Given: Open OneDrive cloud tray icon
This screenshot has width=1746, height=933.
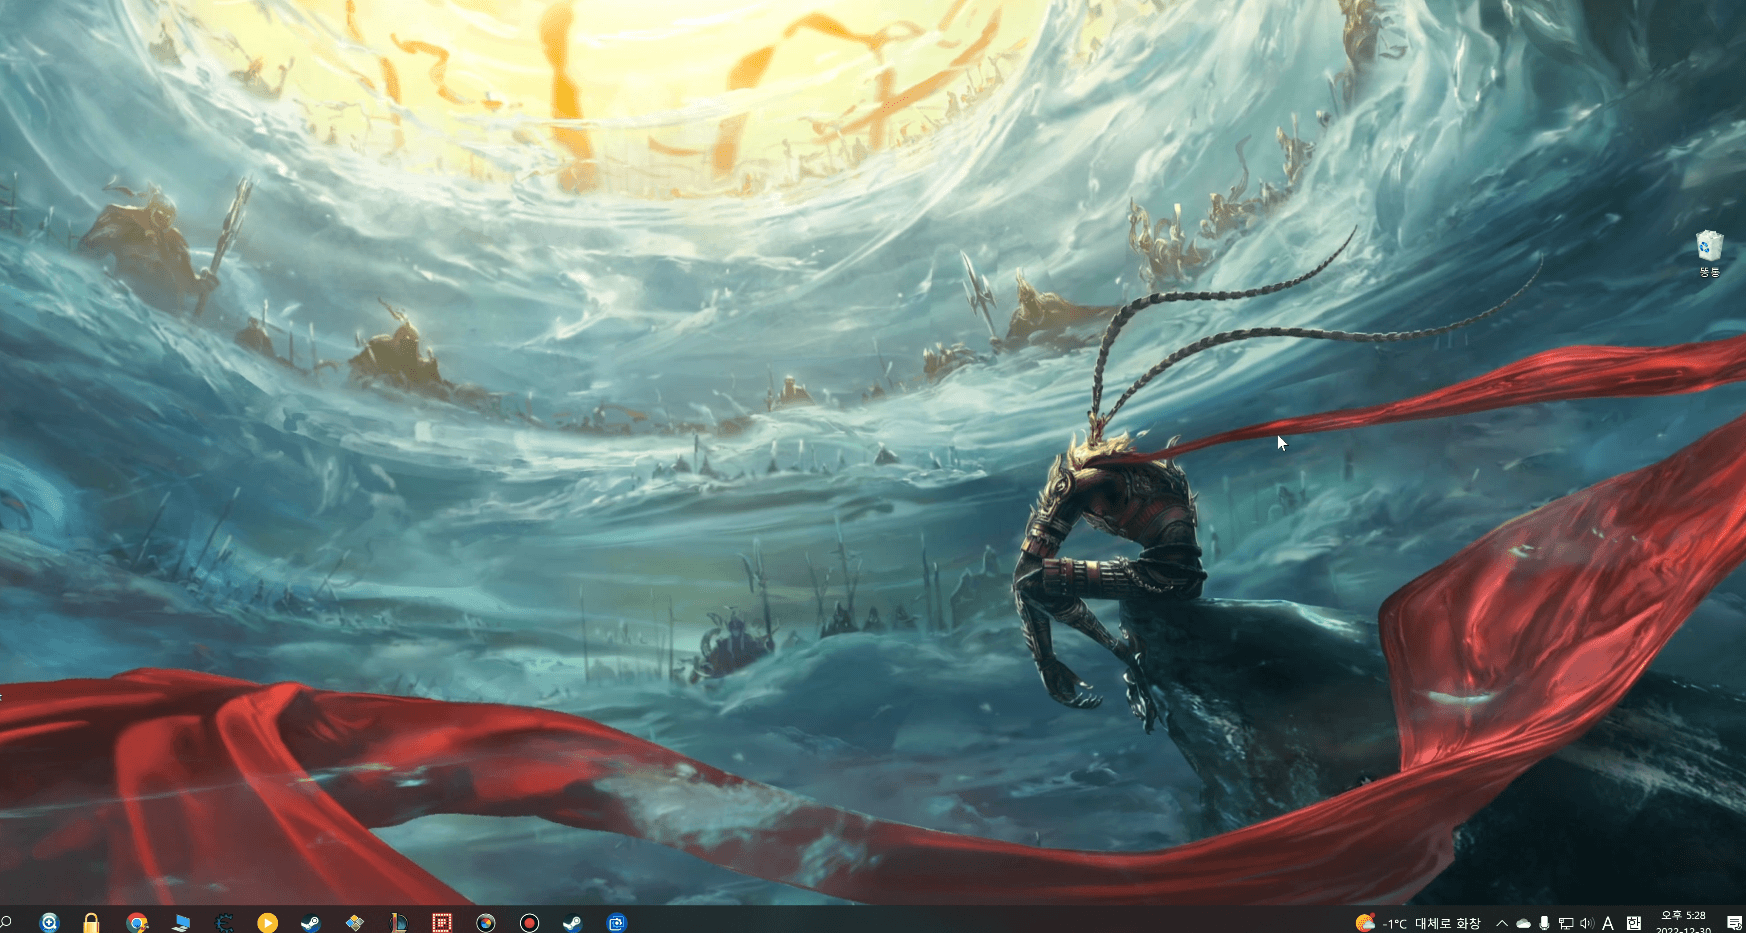Looking at the screenshot, I should click(x=1523, y=923).
